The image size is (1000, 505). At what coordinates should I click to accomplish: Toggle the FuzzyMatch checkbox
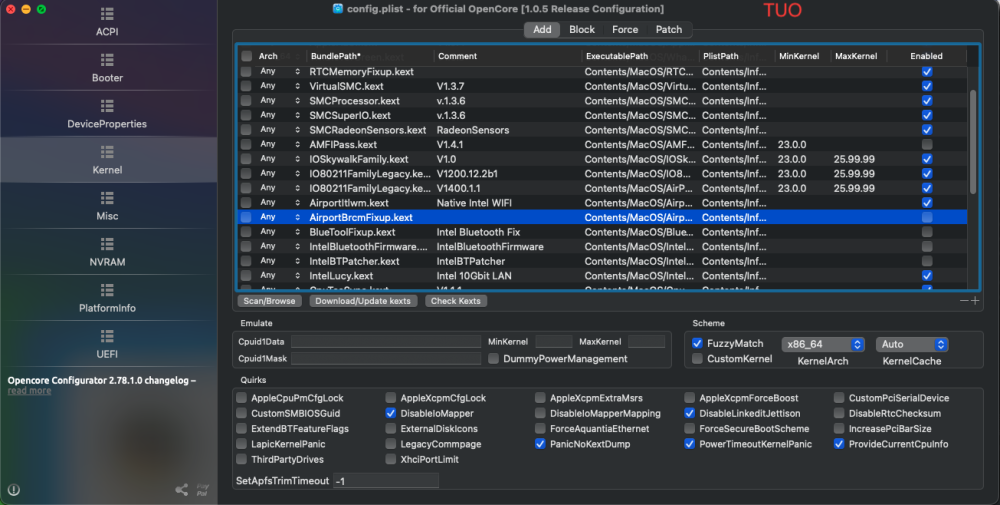(x=698, y=343)
